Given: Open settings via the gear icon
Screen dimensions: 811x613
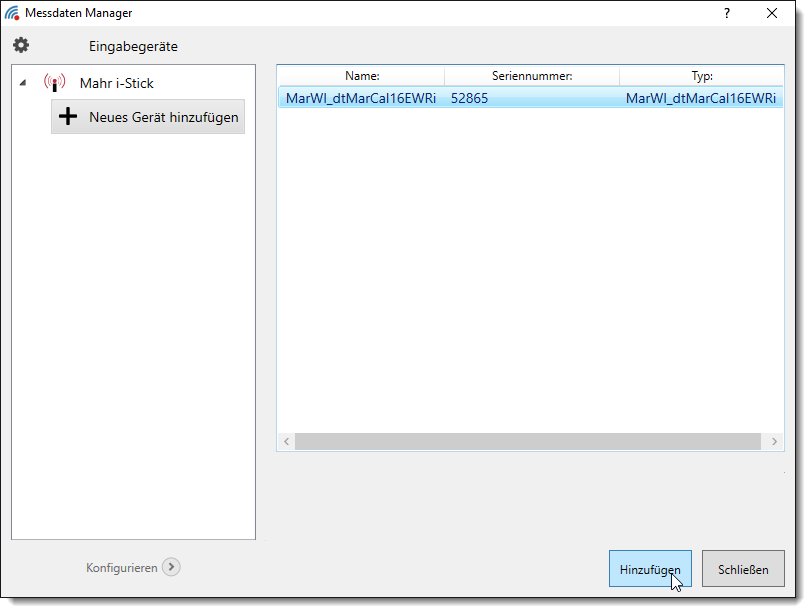Looking at the screenshot, I should (x=21, y=45).
